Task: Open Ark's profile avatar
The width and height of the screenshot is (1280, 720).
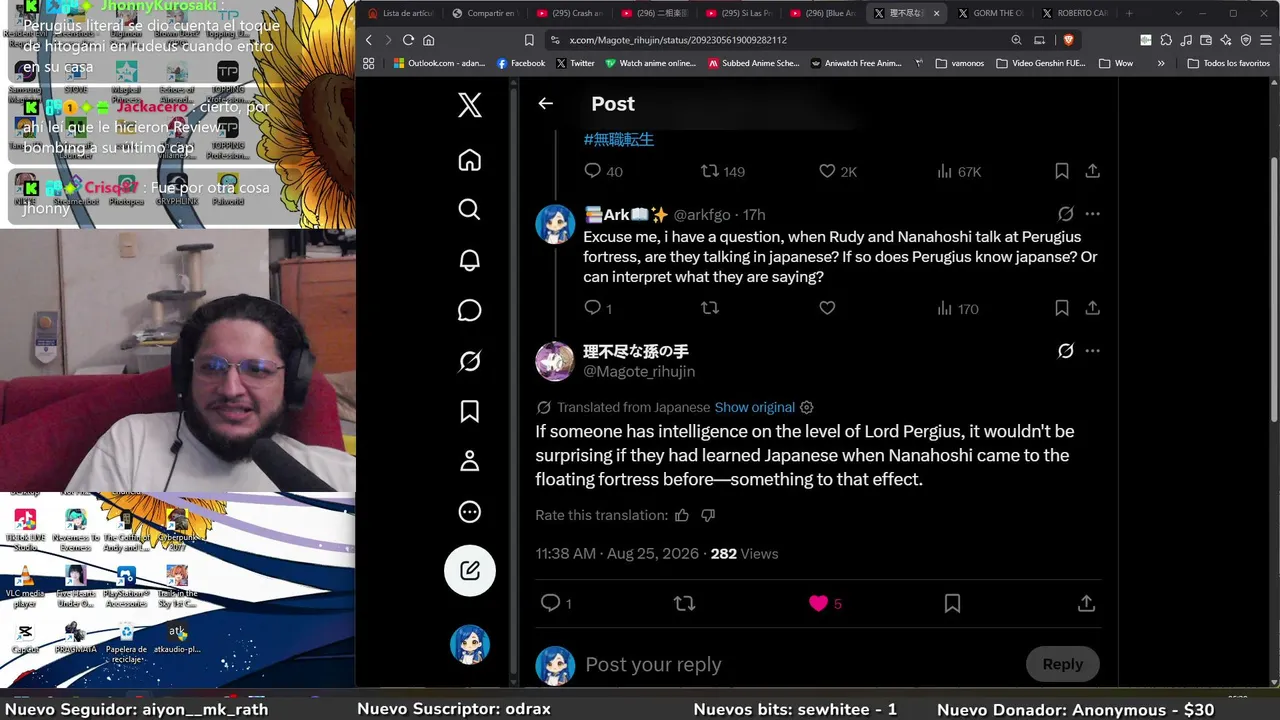Action: (555, 224)
